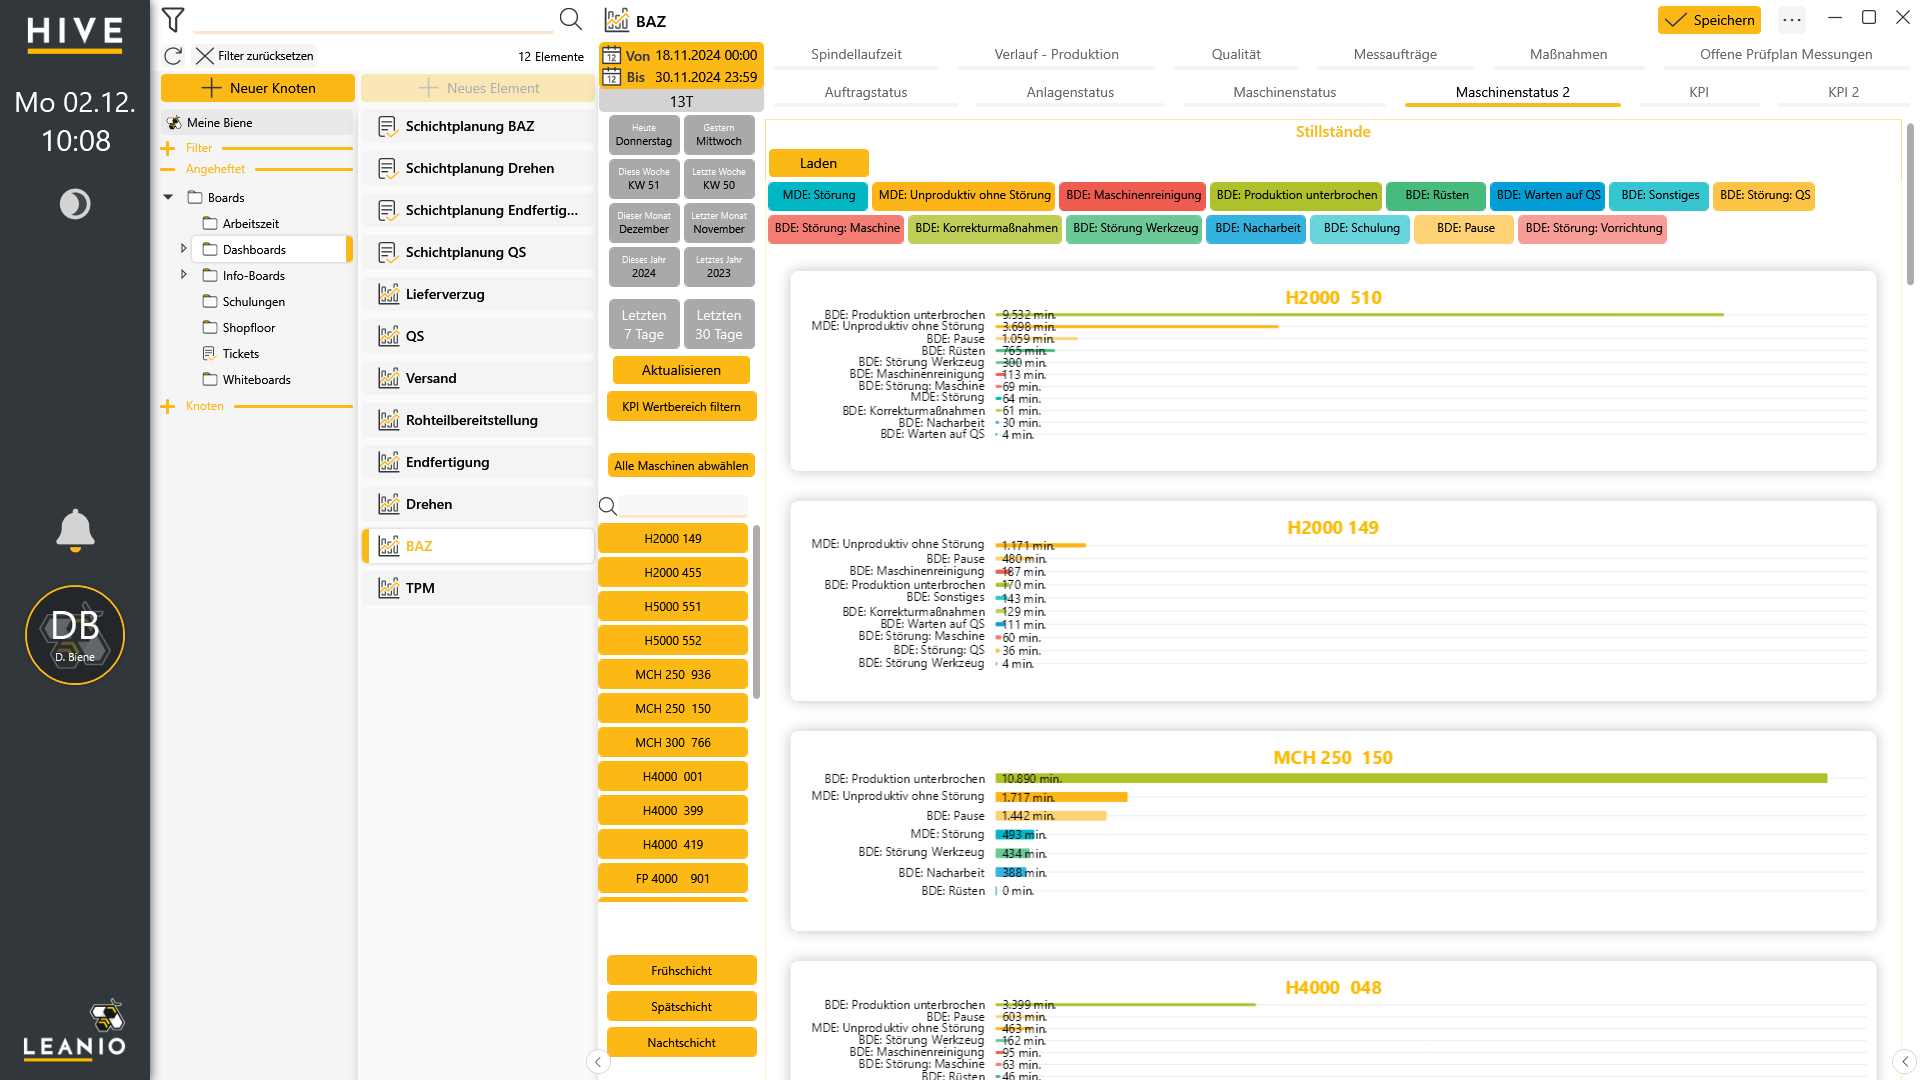The width and height of the screenshot is (1920, 1080).
Task: Toggle MDE: Störung legend filter
Action: tap(818, 196)
